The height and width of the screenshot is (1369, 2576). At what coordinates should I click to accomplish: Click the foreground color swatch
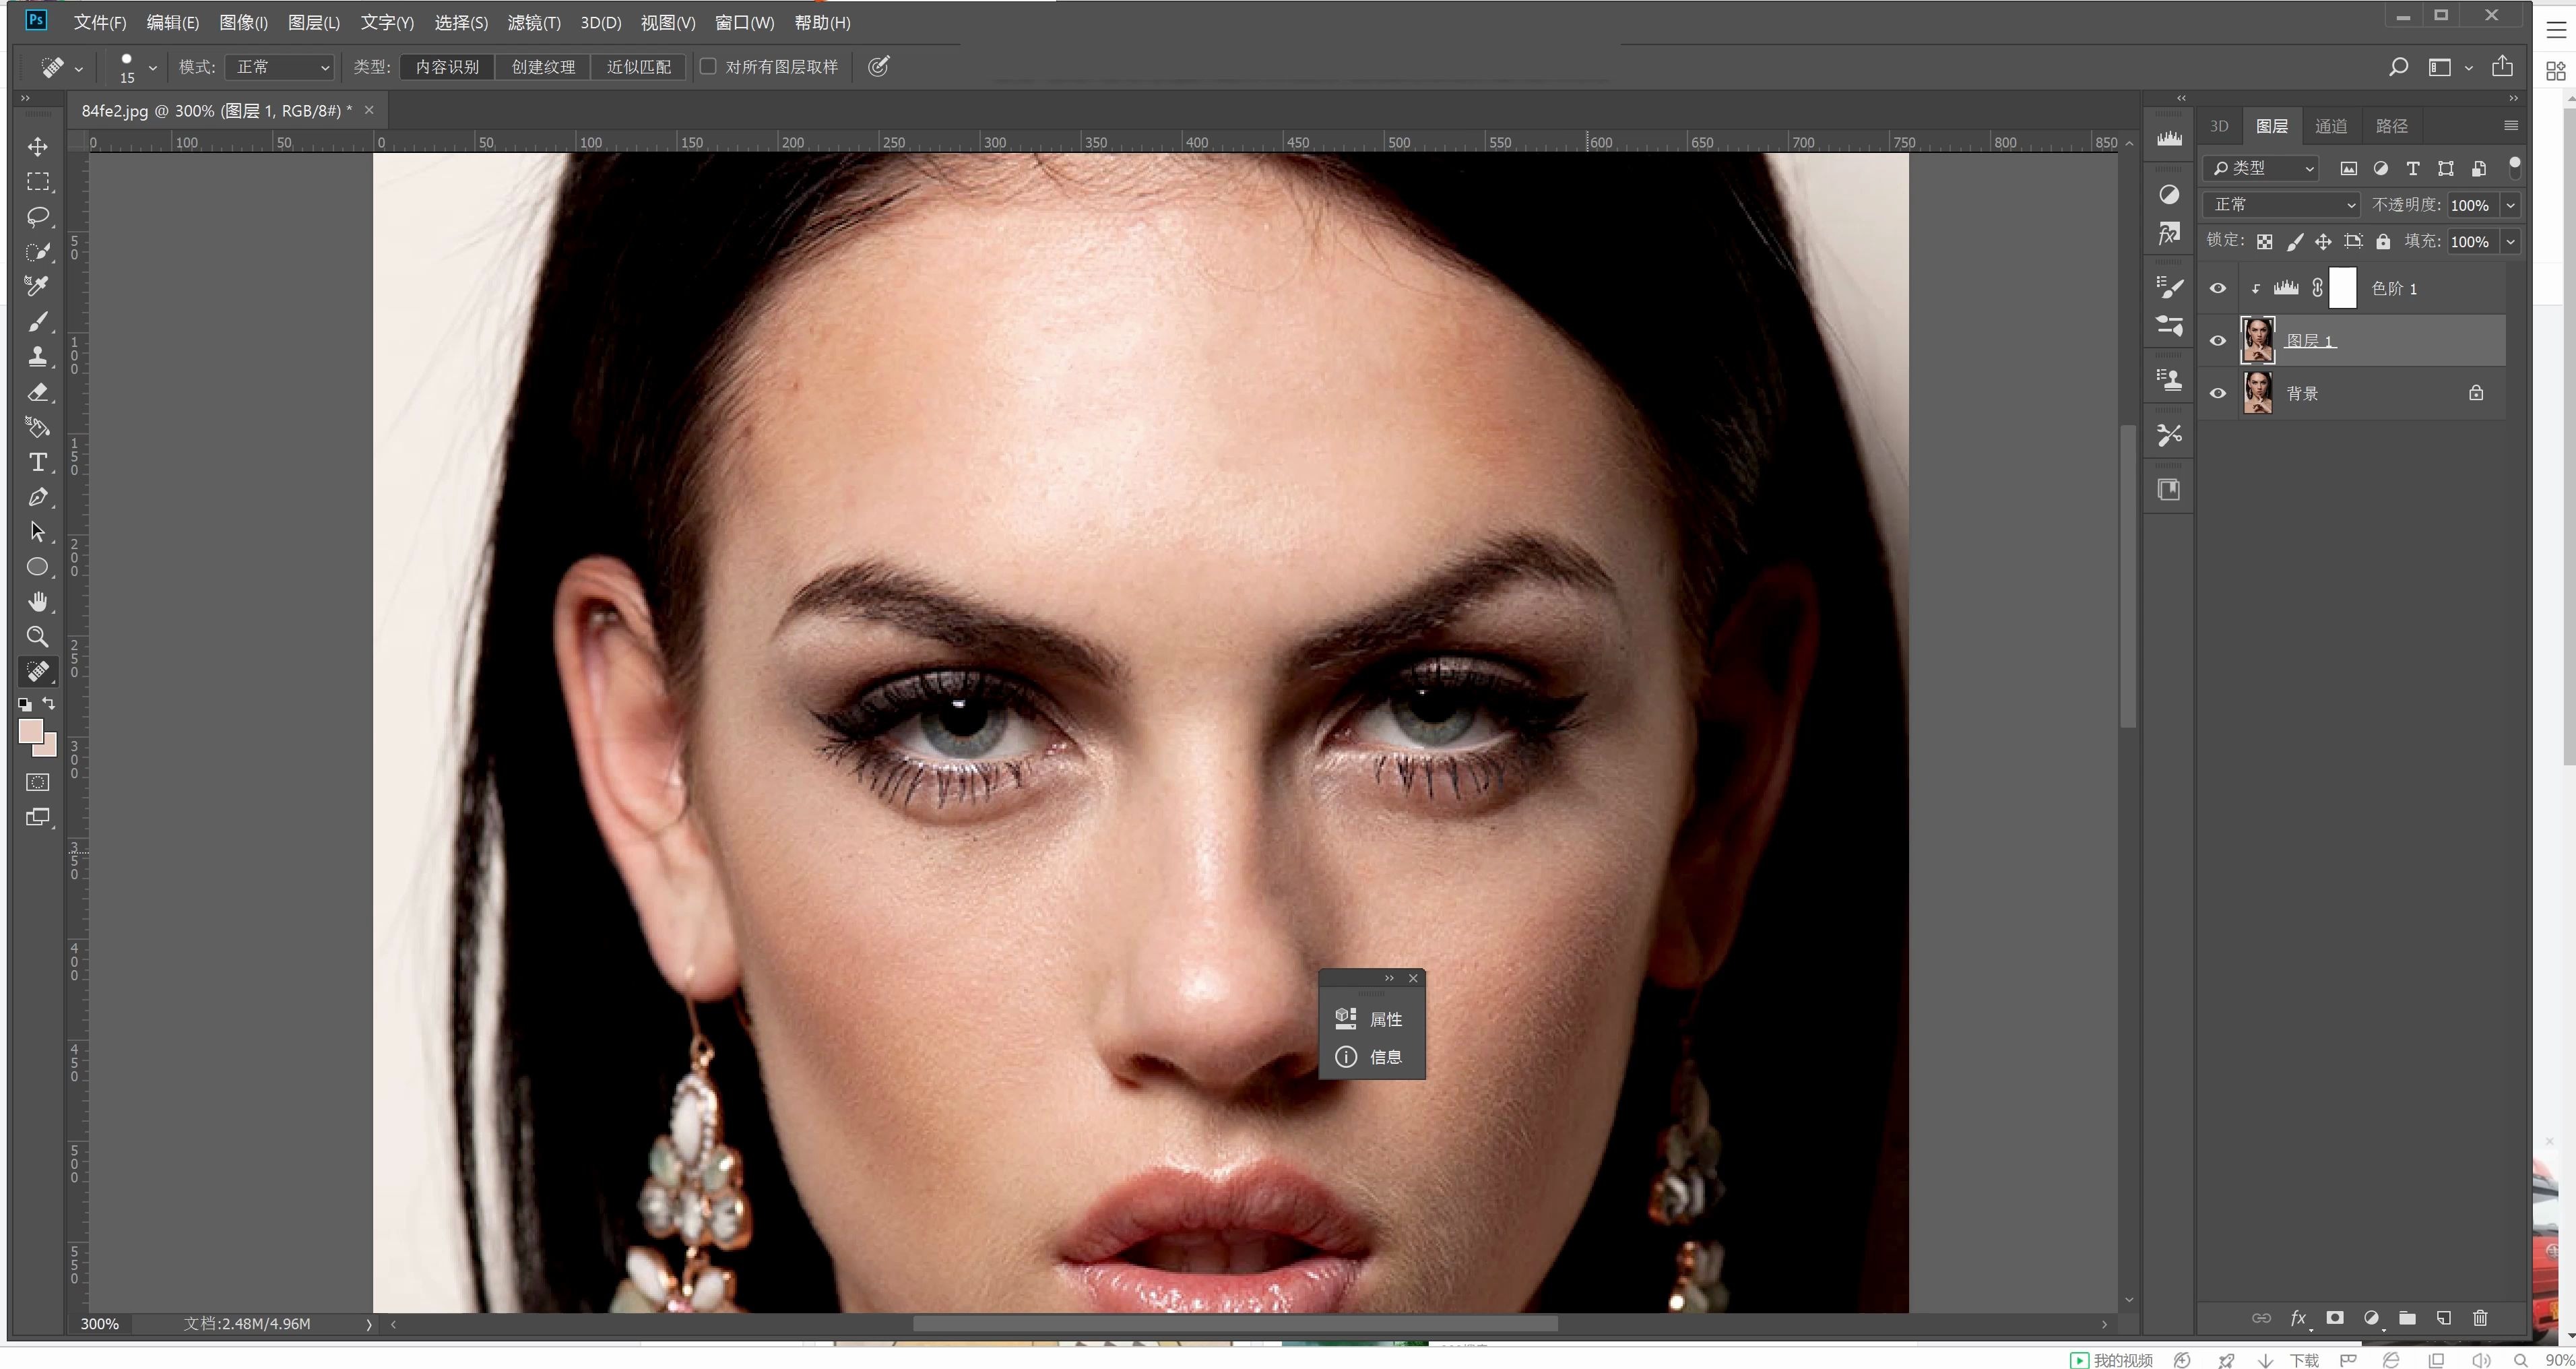[30, 731]
